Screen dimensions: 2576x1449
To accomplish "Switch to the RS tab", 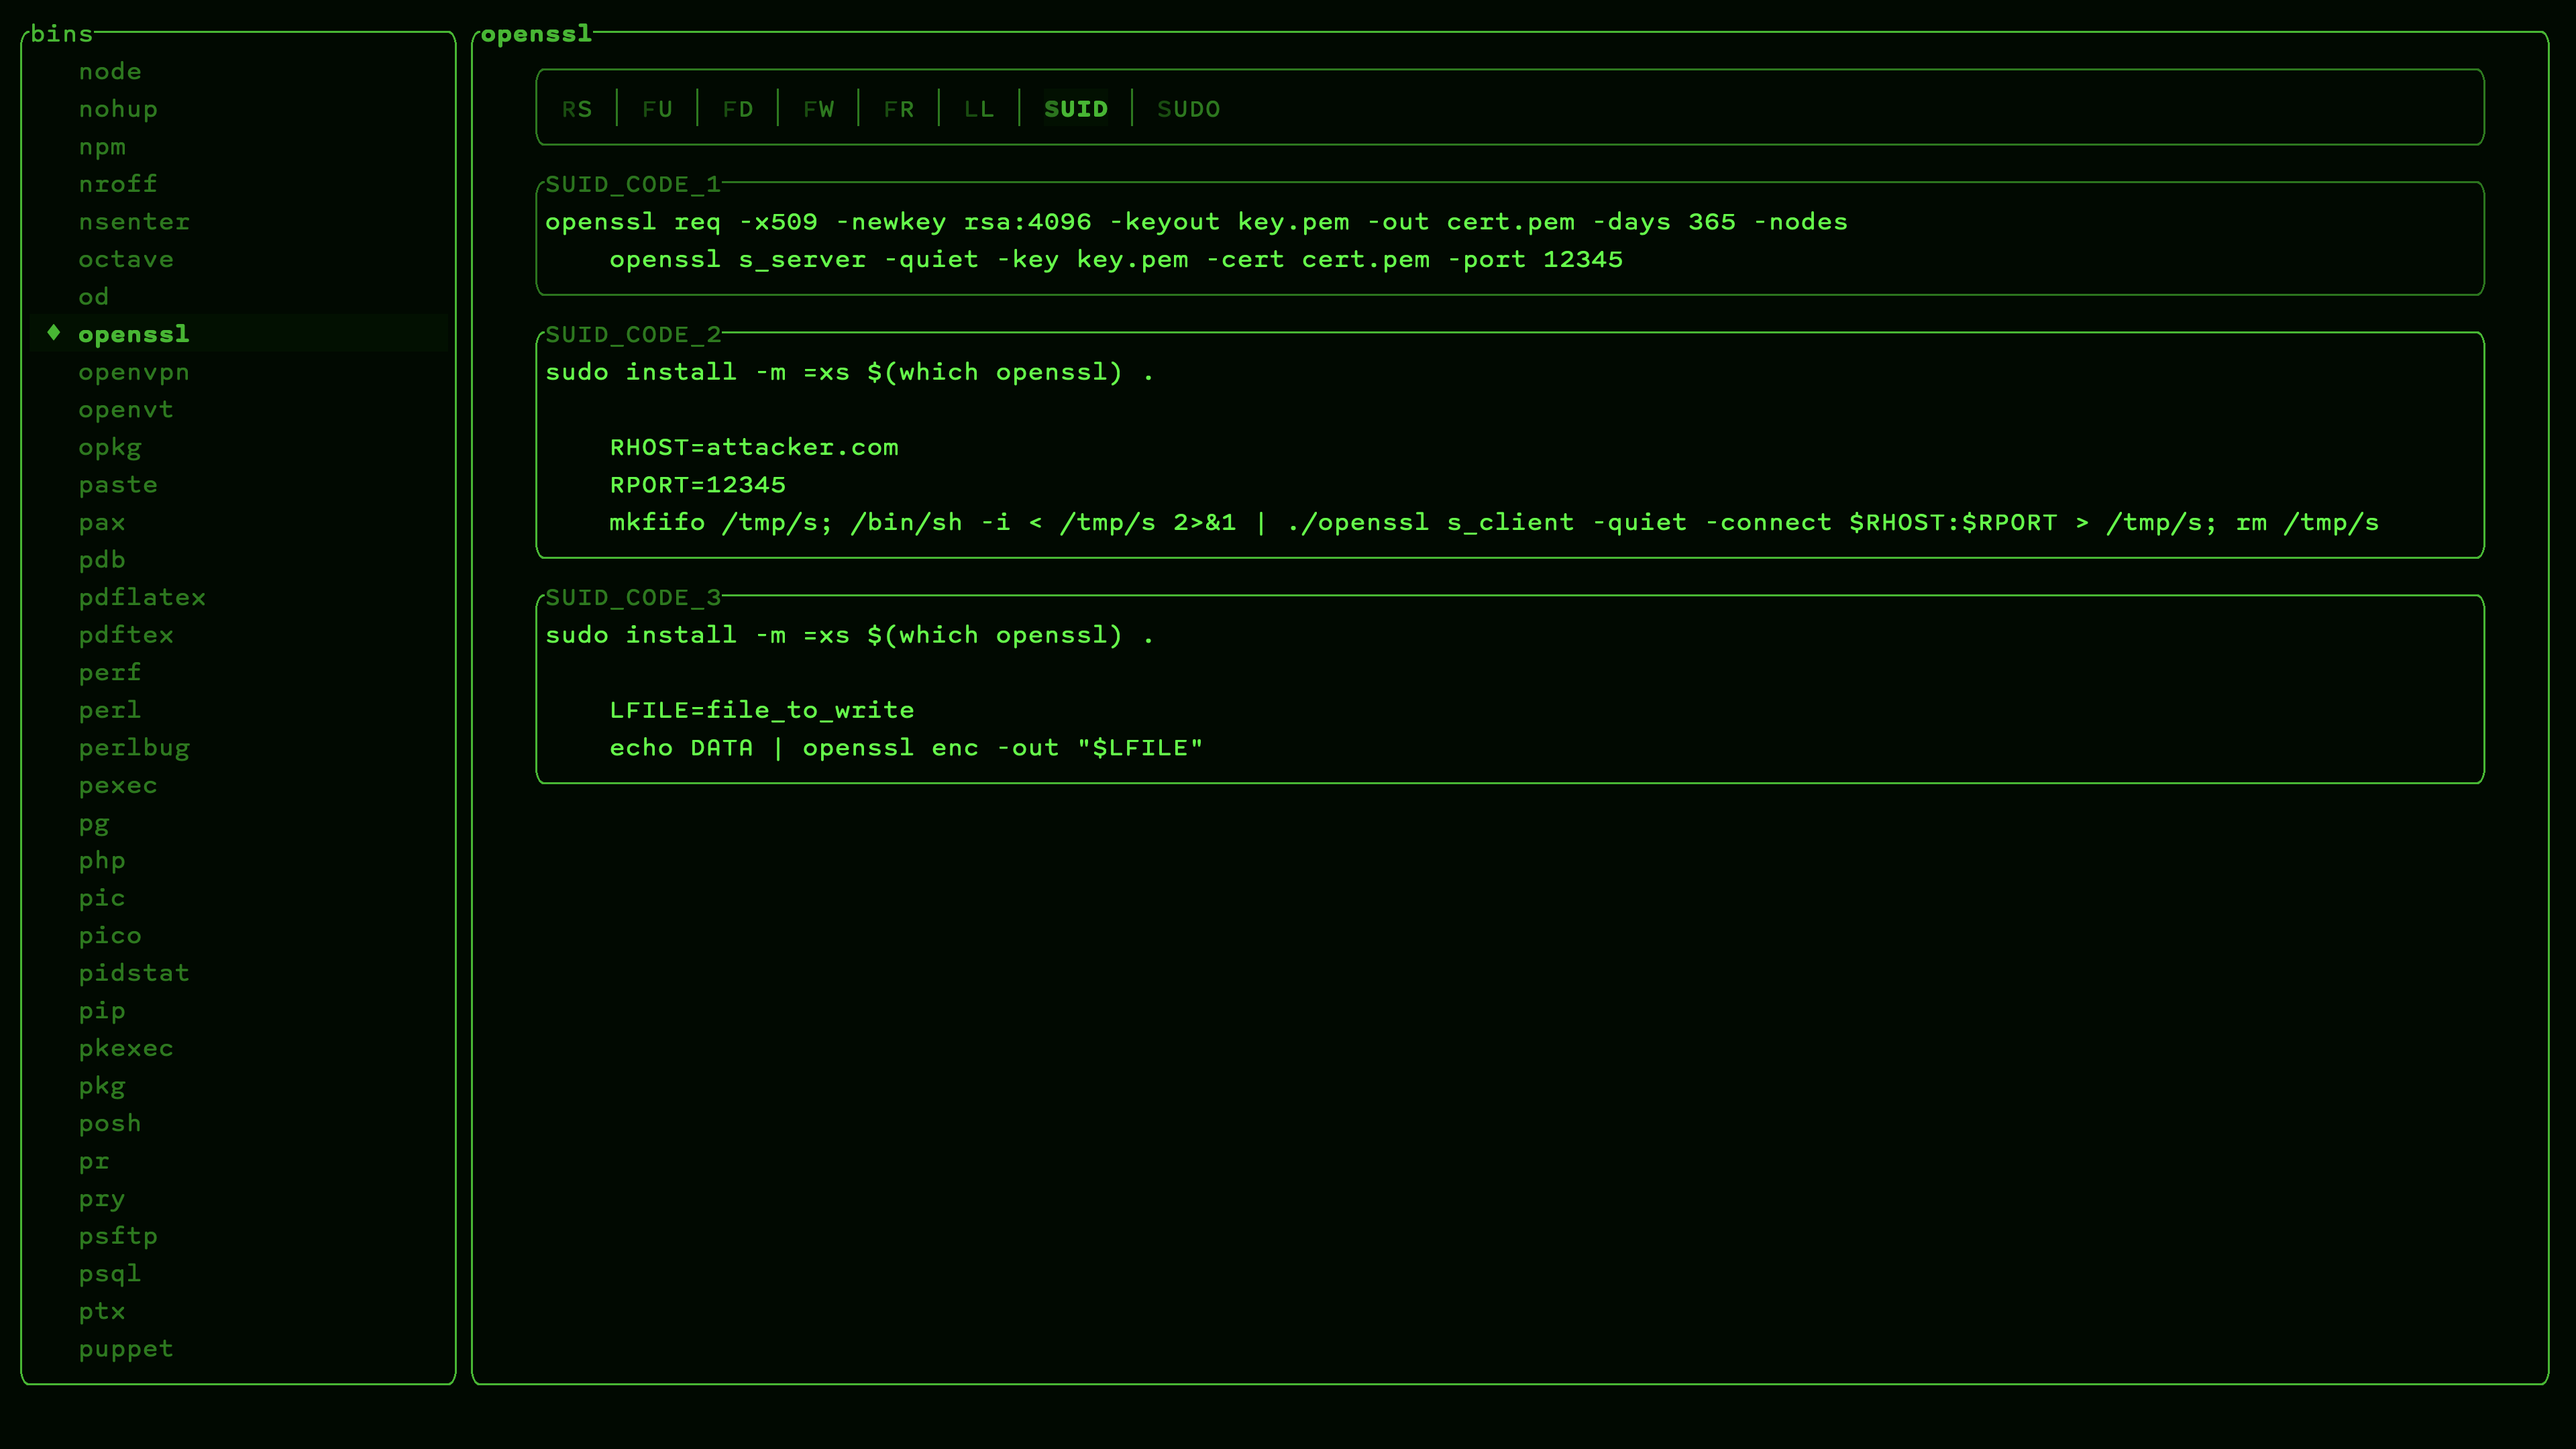I will (x=576, y=109).
